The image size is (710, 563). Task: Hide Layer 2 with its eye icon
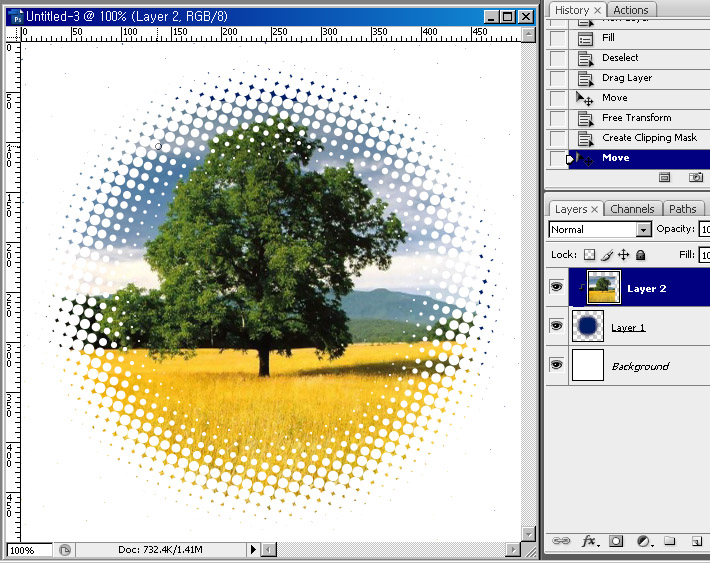click(556, 286)
